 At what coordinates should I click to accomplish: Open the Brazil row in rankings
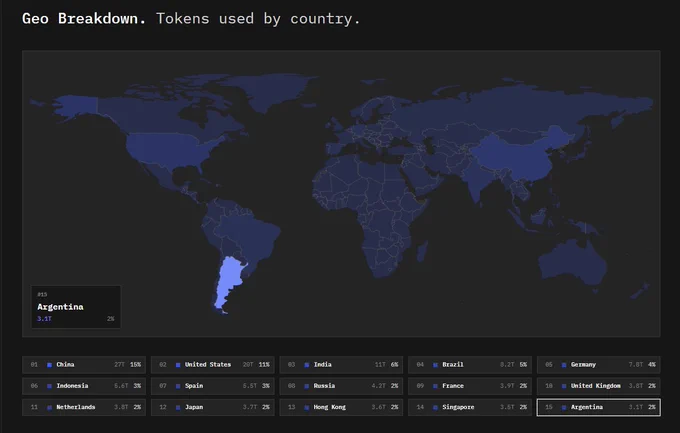tap(470, 365)
